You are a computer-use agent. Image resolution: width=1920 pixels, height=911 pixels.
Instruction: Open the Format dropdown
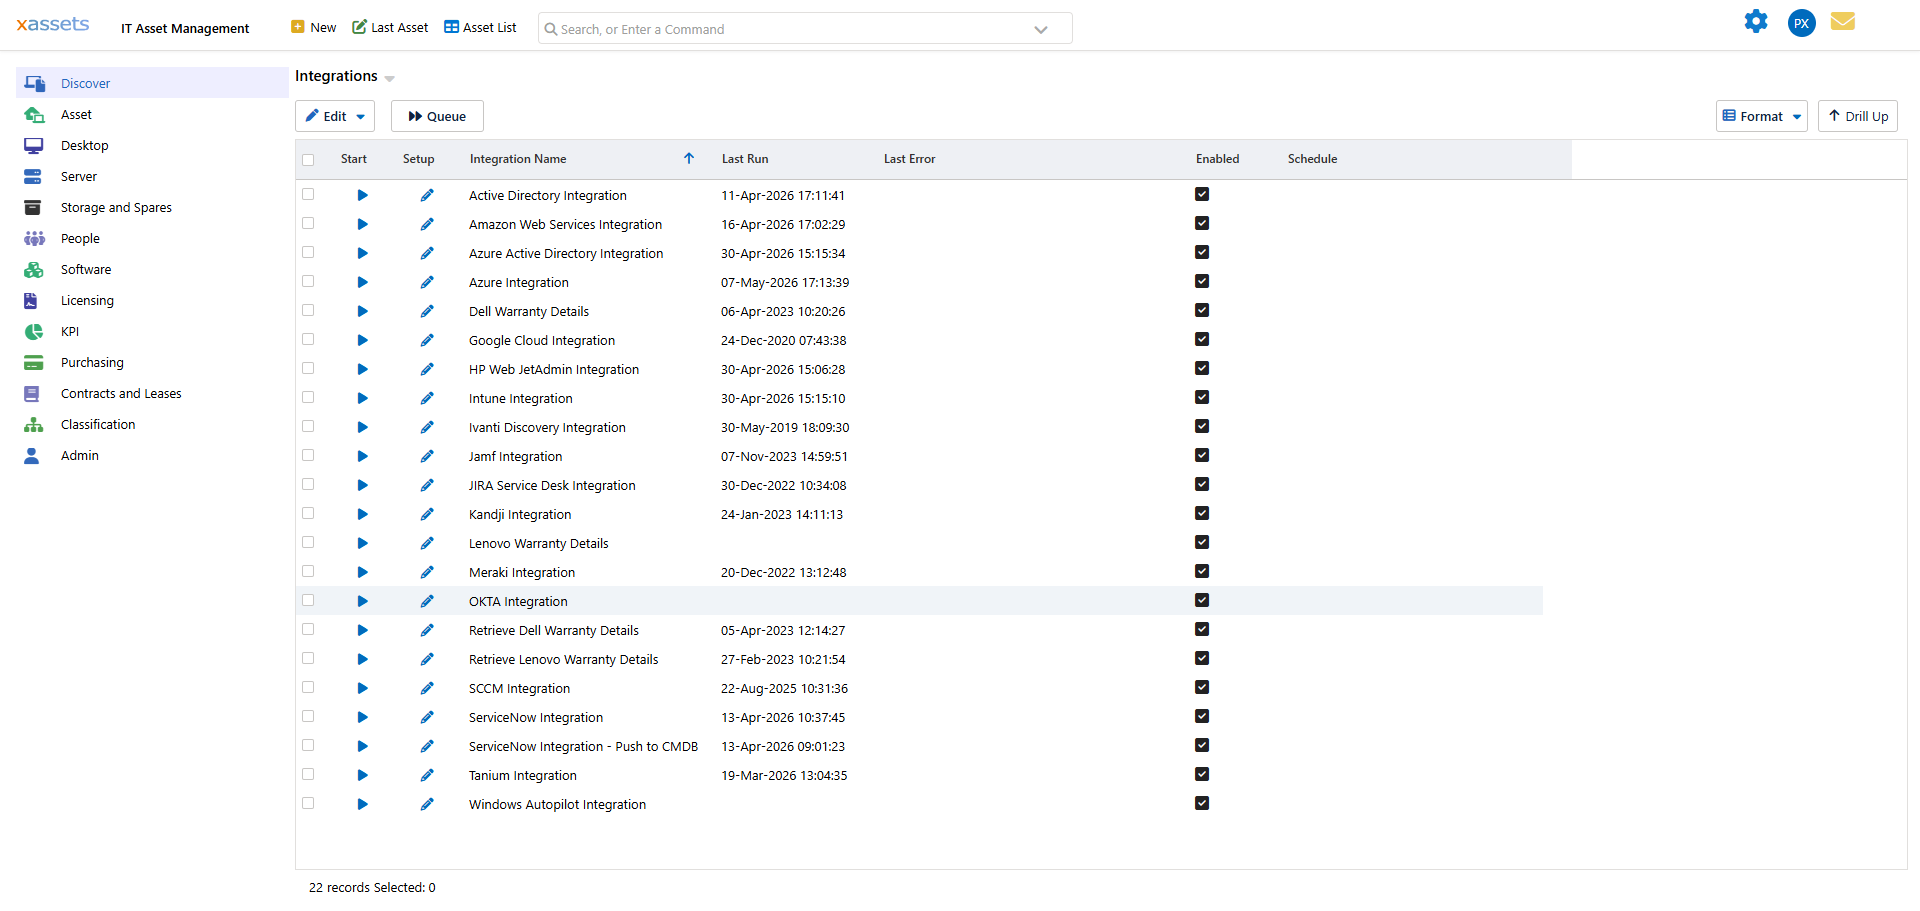point(1761,116)
